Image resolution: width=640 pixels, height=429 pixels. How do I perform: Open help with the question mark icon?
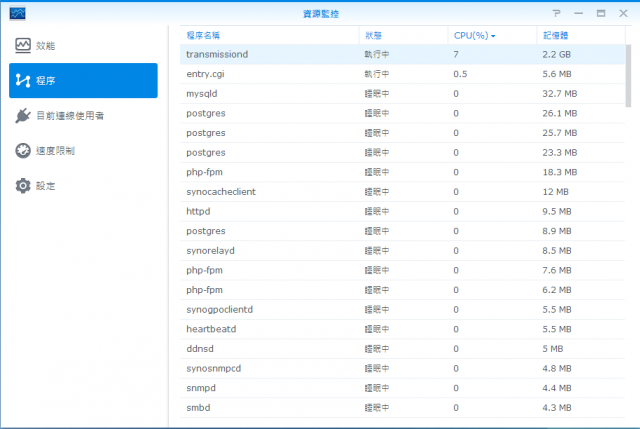[x=557, y=13]
